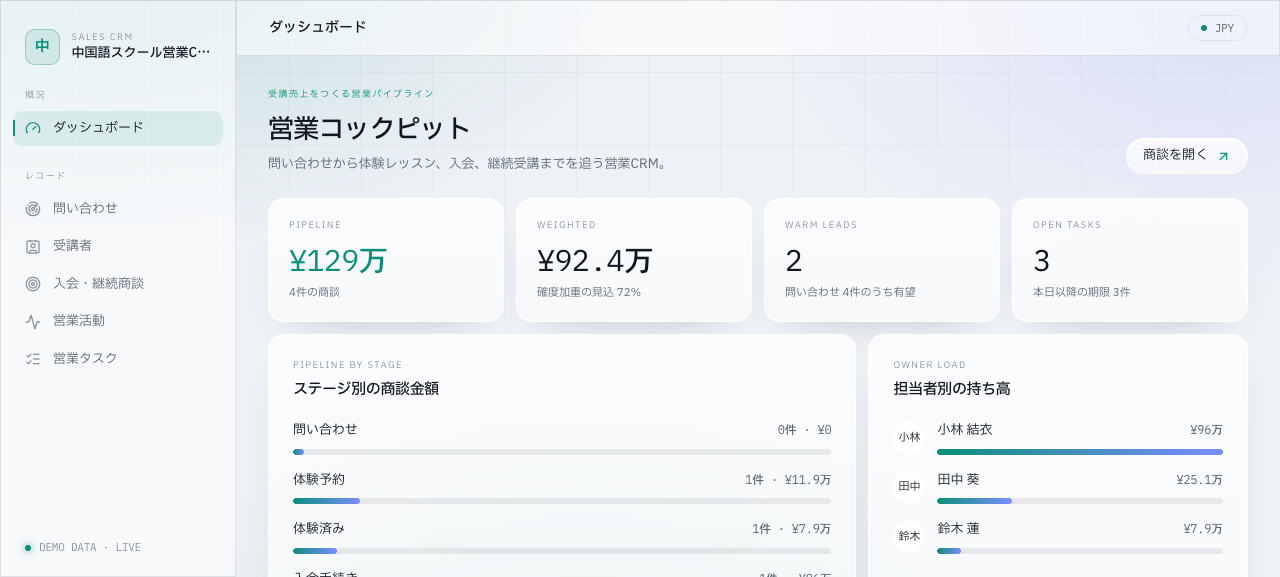The image size is (1280, 577).
Task: Click 鈴木 蓮's ¥7.9万 amount
Action: tap(1203, 529)
